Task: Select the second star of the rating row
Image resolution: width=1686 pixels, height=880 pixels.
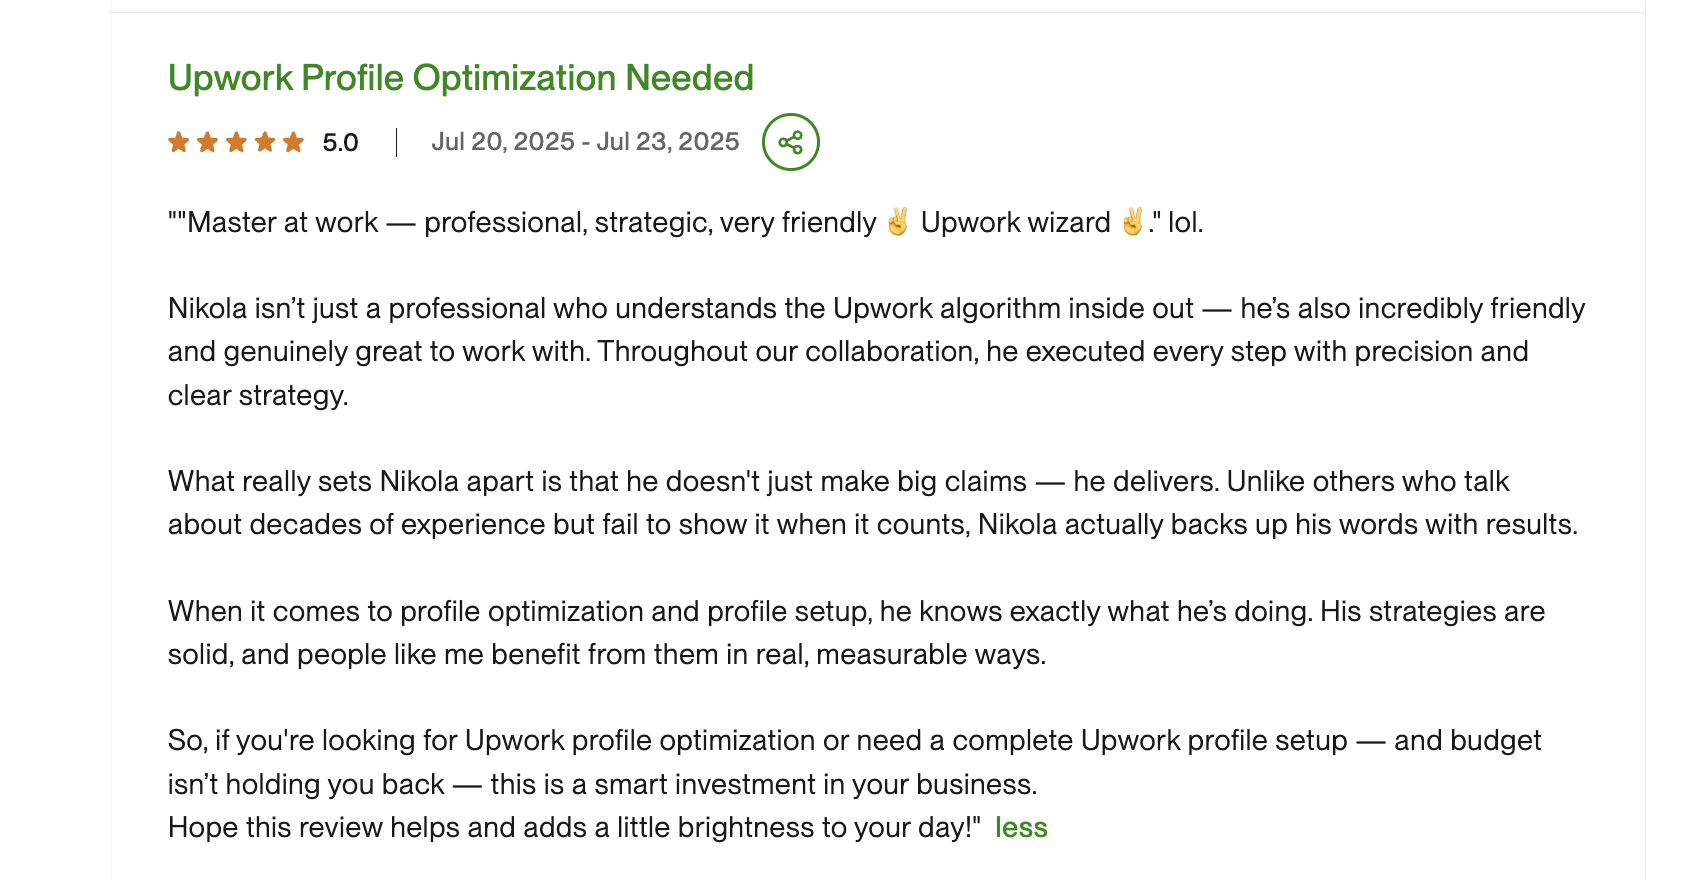Action: 208,142
